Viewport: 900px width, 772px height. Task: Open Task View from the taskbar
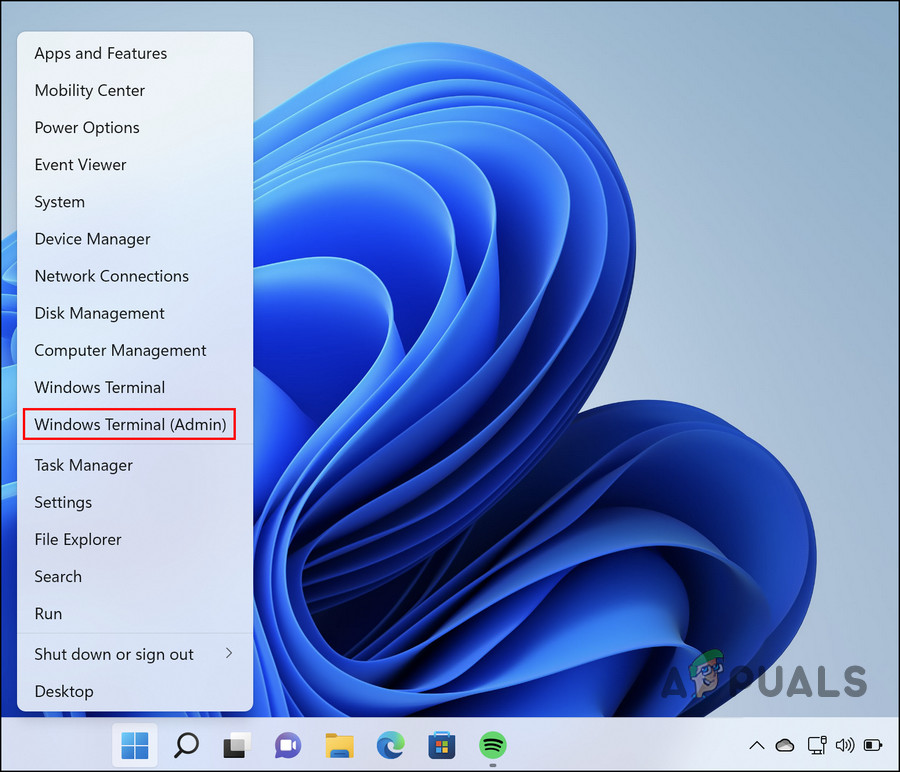pyautogui.click(x=236, y=745)
